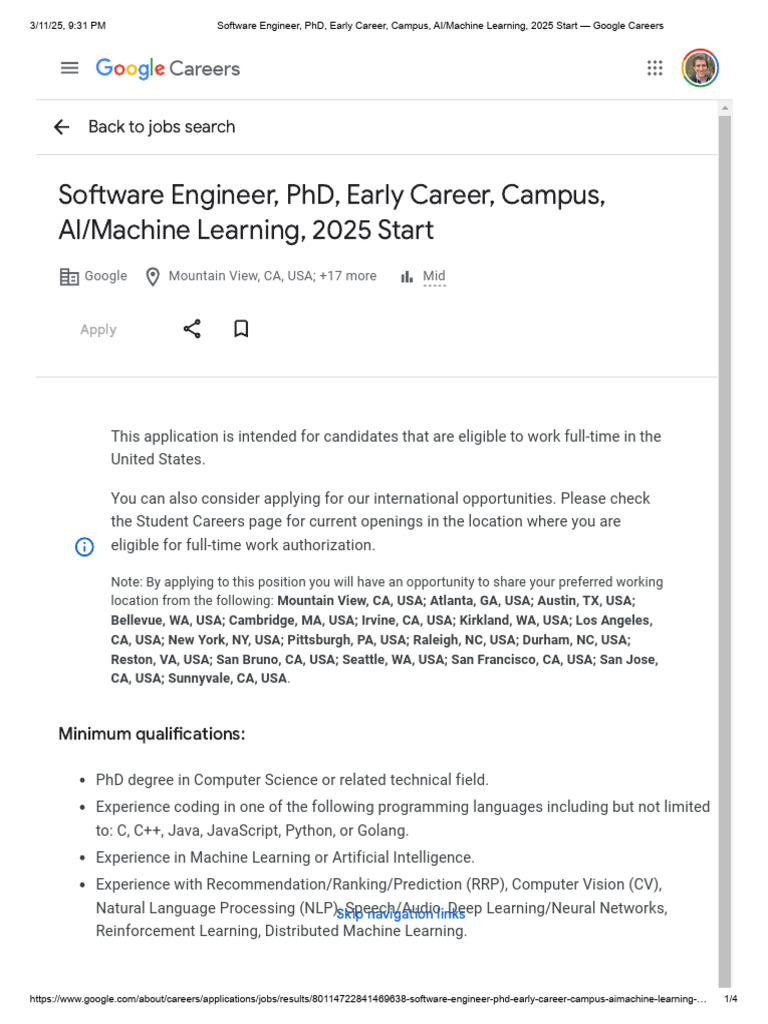This screenshot has width=768, height=1024.
Task: Share this job posting
Action: tap(192, 329)
